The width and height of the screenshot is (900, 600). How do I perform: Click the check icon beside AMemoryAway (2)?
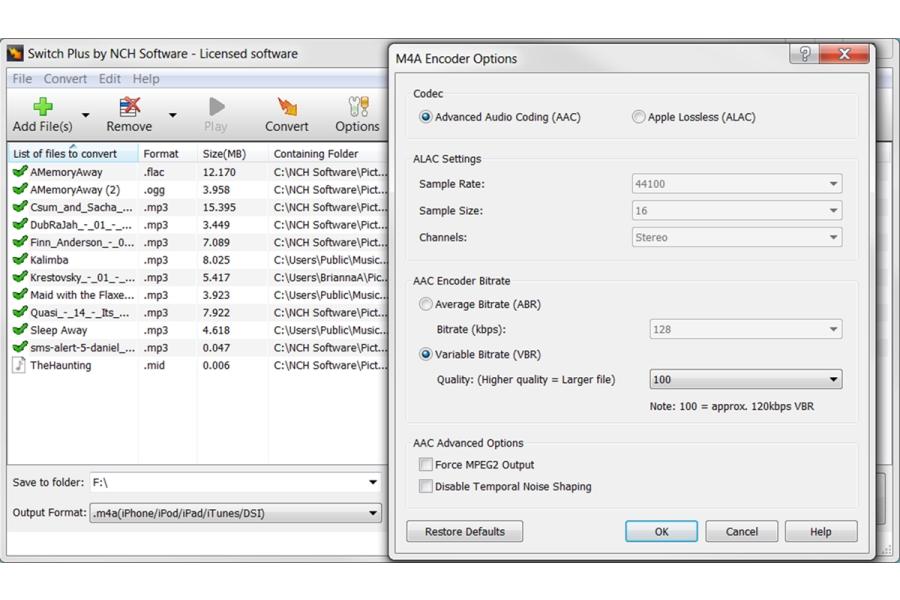click(20, 189)
